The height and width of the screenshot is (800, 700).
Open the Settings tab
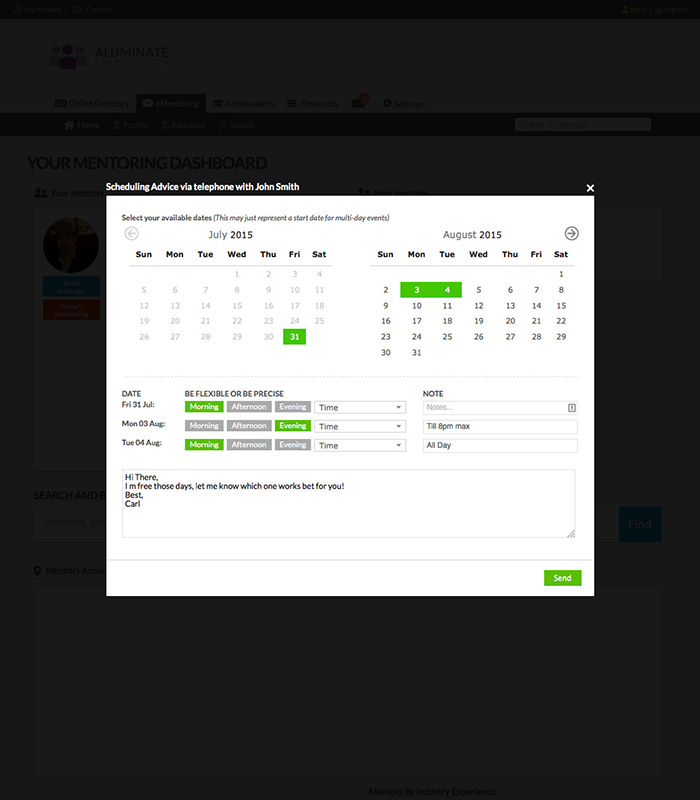click(x=403, y=104)
